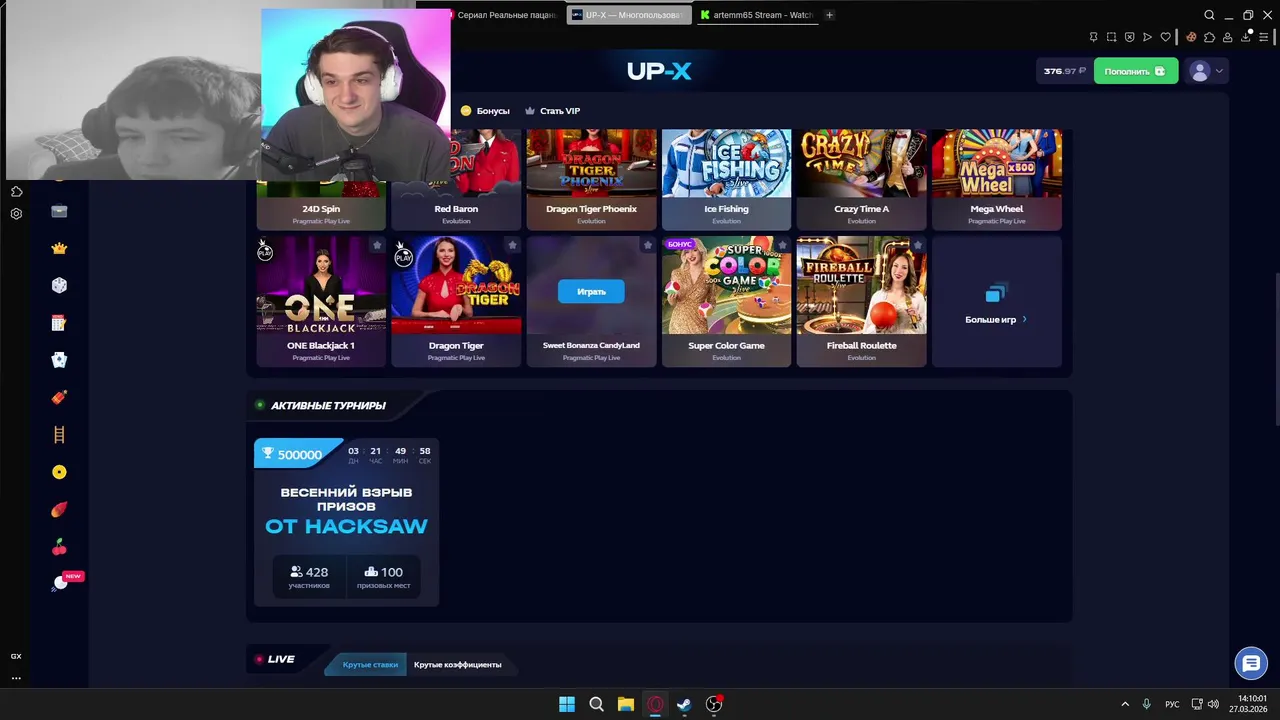
Task: Click the send flow arrow icon
Action: pos(1147,37)
